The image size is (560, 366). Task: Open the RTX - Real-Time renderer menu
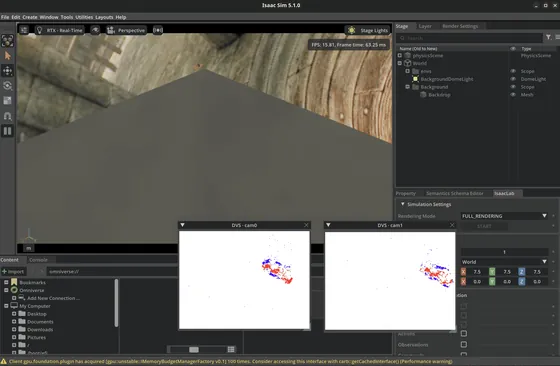(59, 30)
